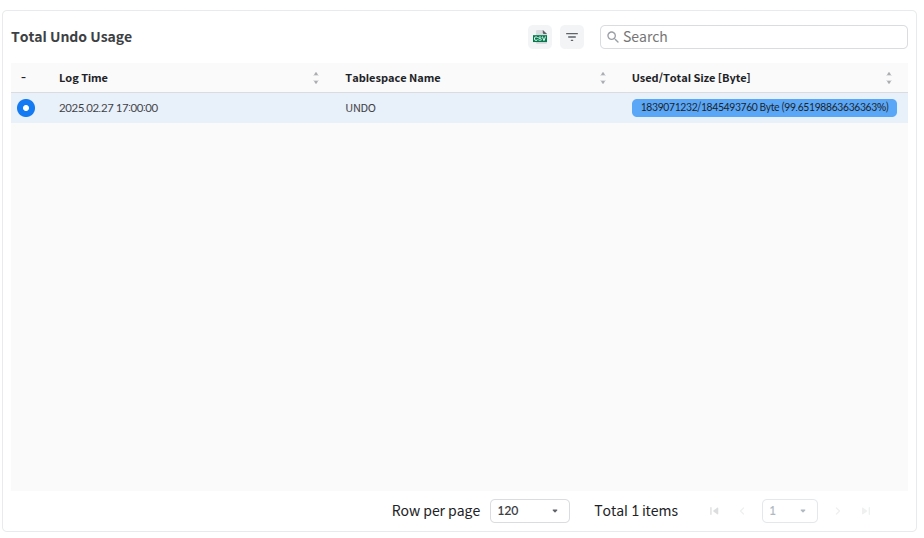Click the Used/Total Size [Byte] column header
Screen dimensions: 924x538
point(691,78)
